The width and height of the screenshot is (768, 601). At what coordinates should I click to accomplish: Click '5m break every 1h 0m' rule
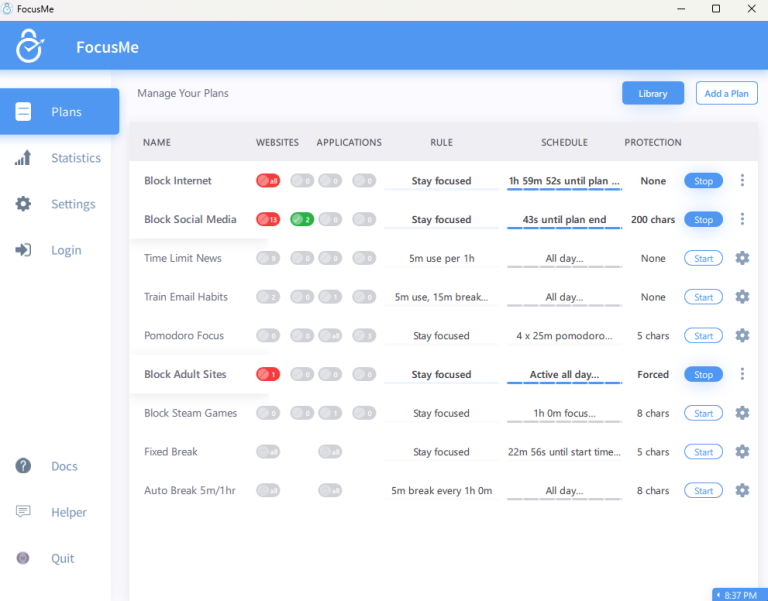[x=441, y=490]
